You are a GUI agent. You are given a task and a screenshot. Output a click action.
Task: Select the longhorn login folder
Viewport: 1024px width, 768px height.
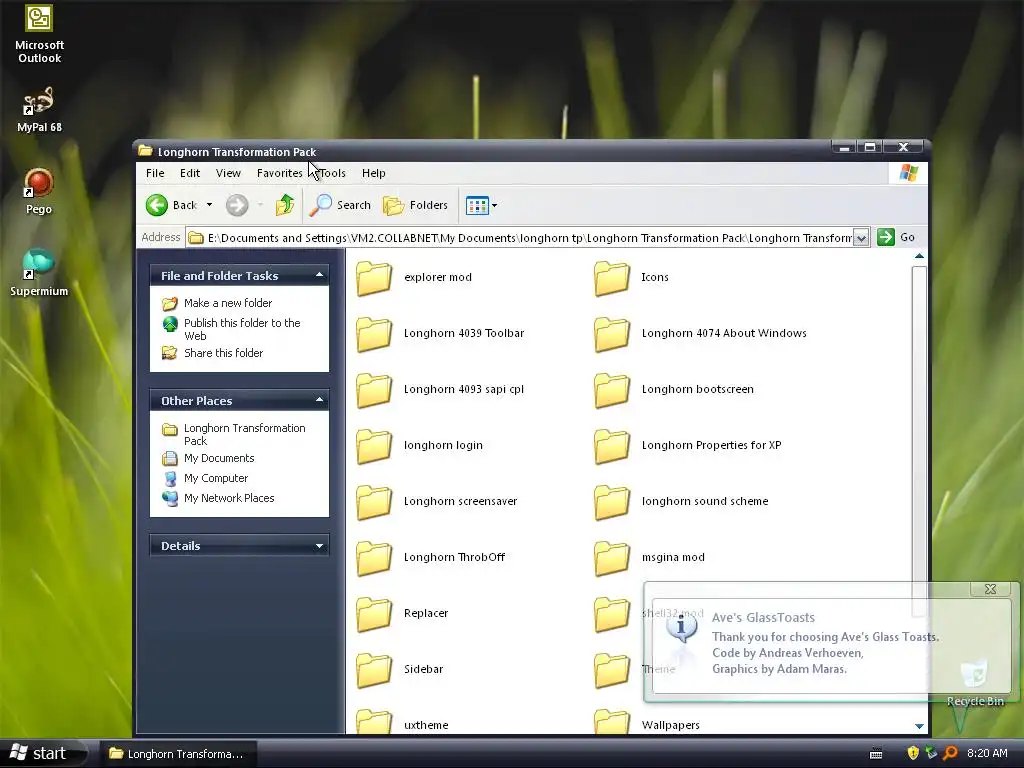point(419,446)
